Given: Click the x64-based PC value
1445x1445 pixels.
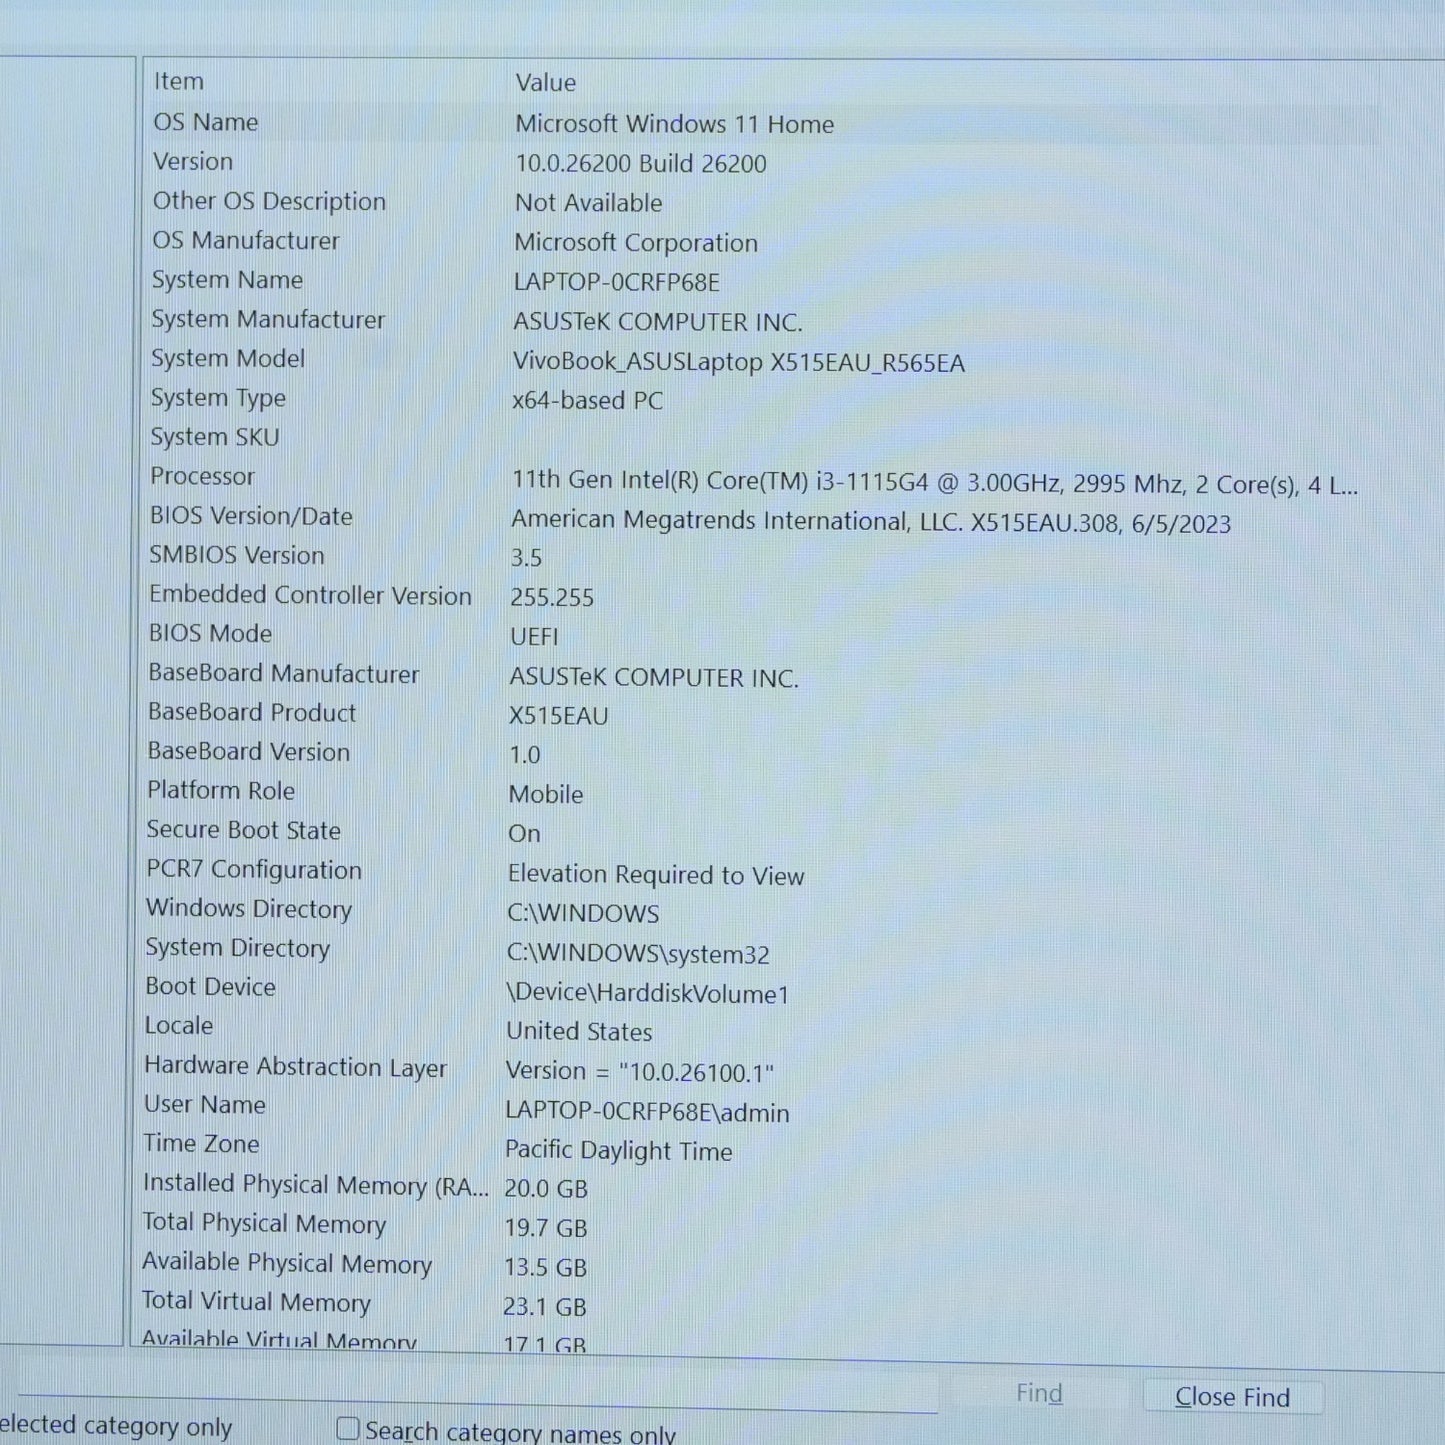Looking at the screenshot, I should (x=588, y=400).
